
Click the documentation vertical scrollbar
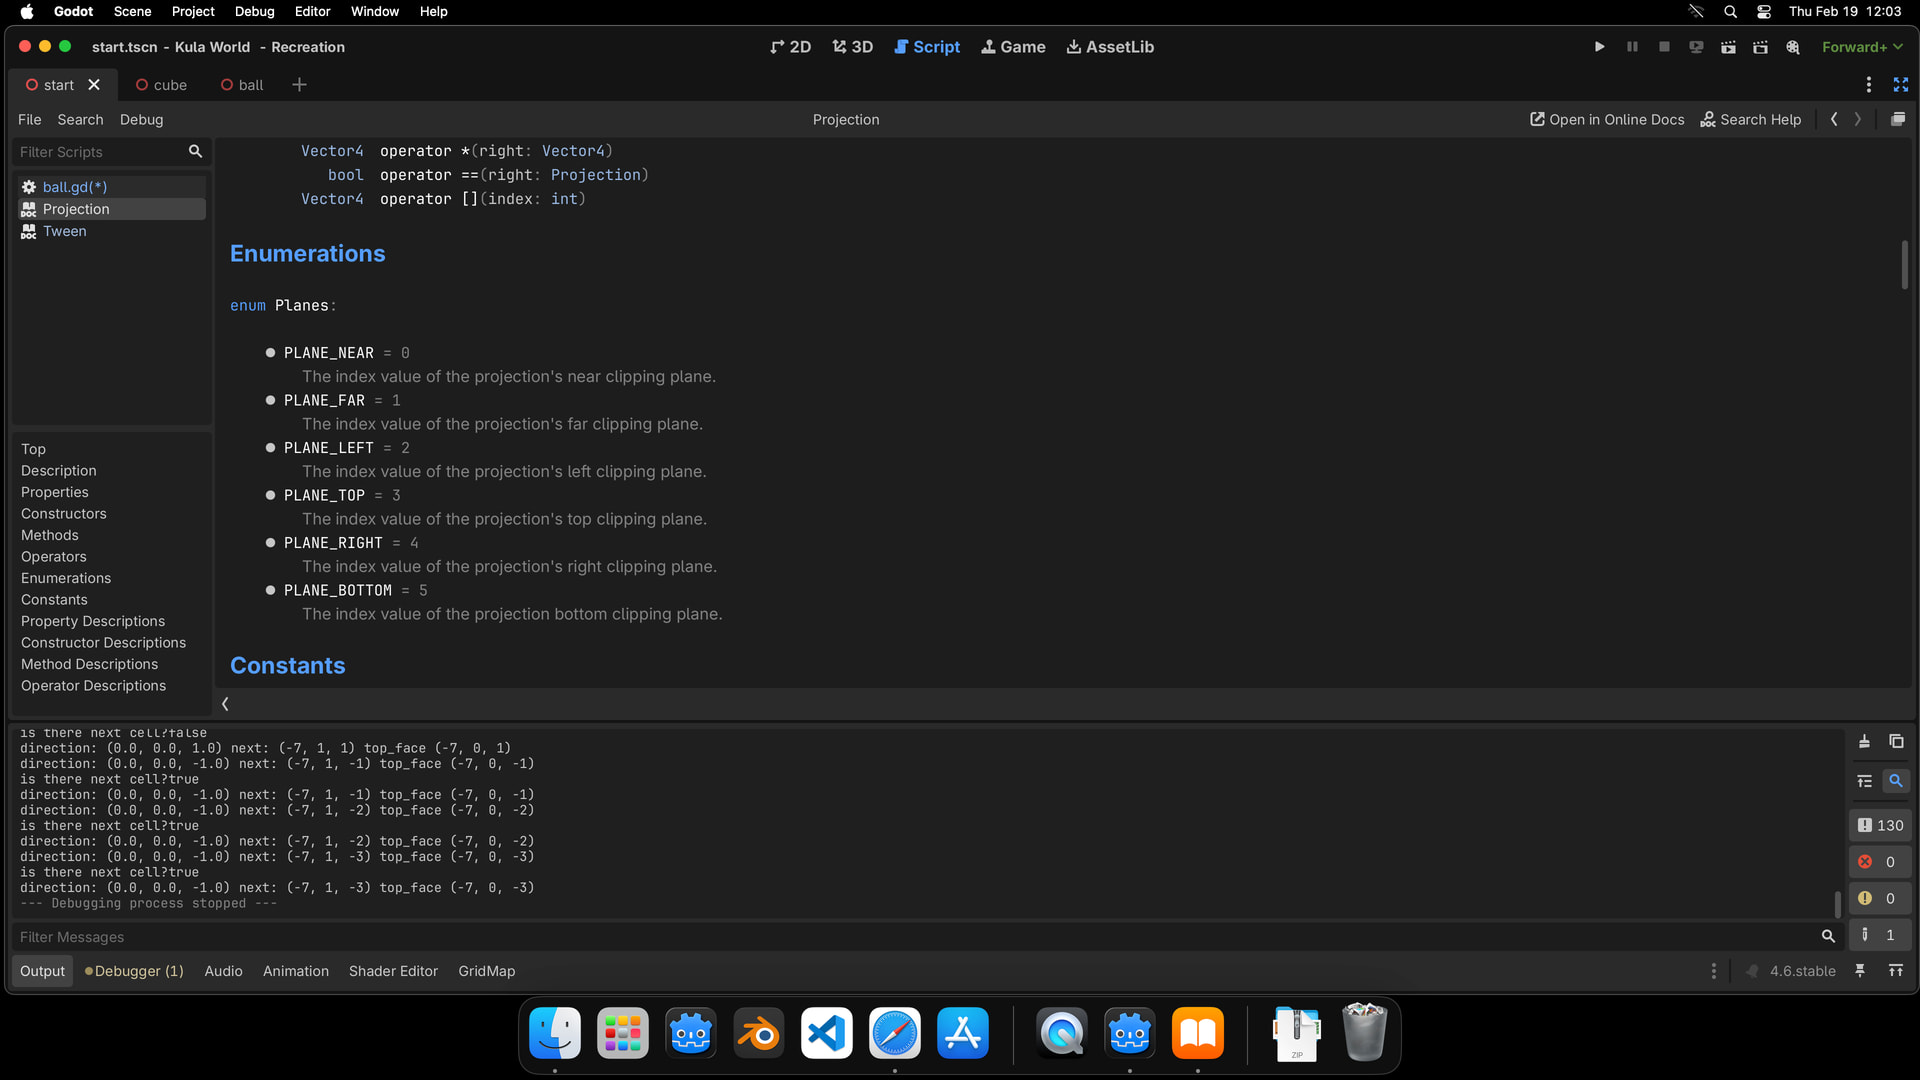1904,265
